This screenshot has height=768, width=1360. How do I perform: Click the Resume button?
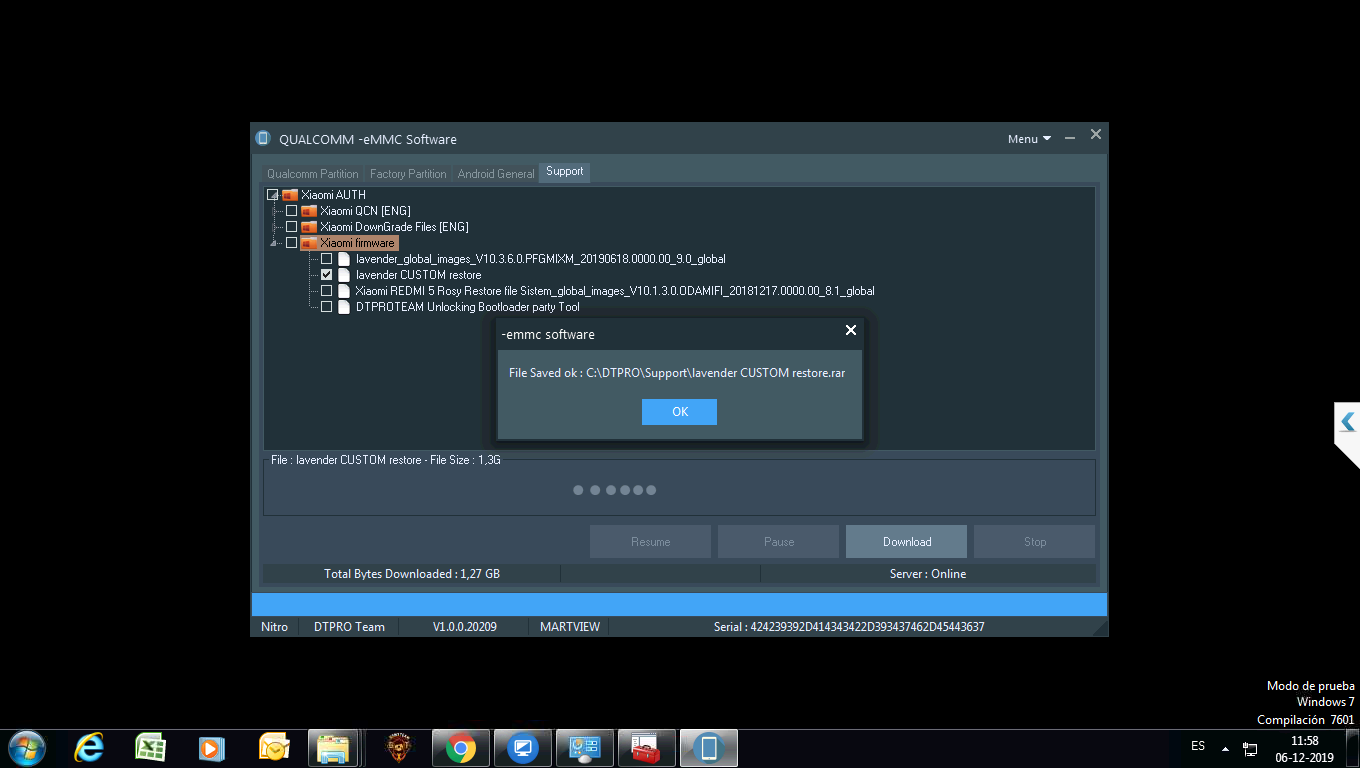click(x=650, y=542)
